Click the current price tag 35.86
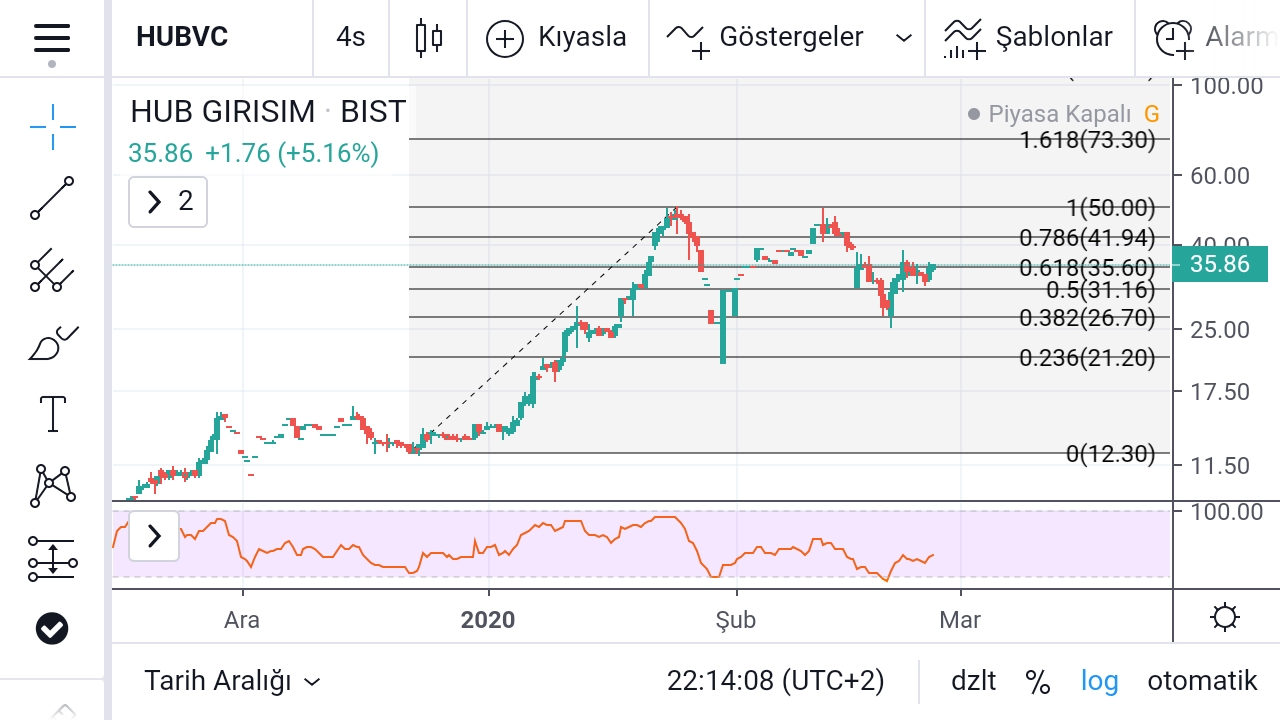The image size is (1280, 720). [1220, 264]
